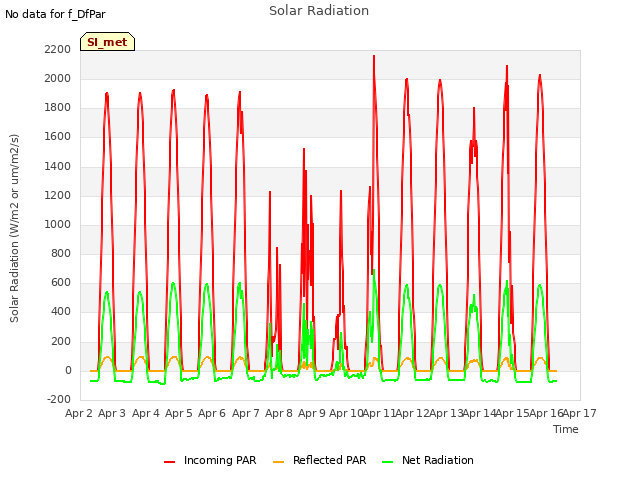Toggle Net Radiation legend entry

click(x=428, y=460)
